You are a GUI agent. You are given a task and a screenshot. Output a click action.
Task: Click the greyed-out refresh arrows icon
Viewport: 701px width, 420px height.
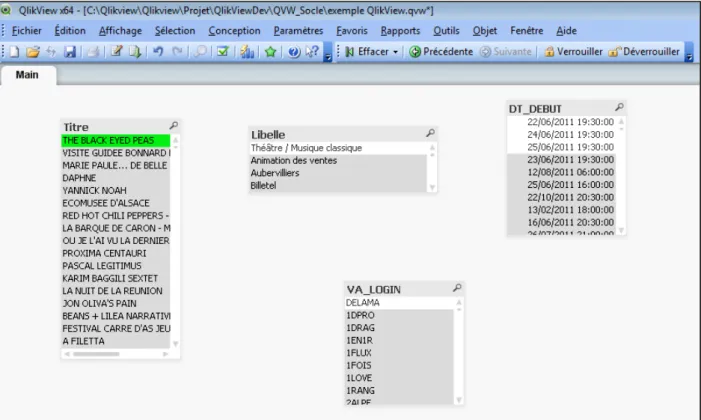(x=51, y=52)
